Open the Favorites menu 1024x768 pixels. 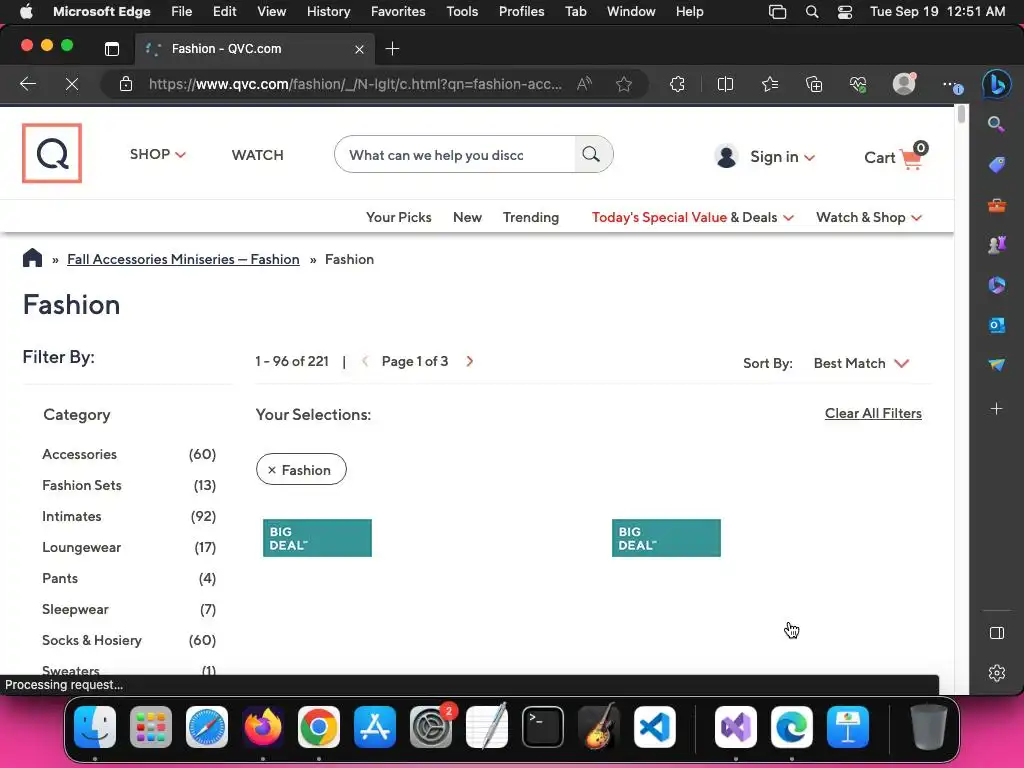click(398, 12)
